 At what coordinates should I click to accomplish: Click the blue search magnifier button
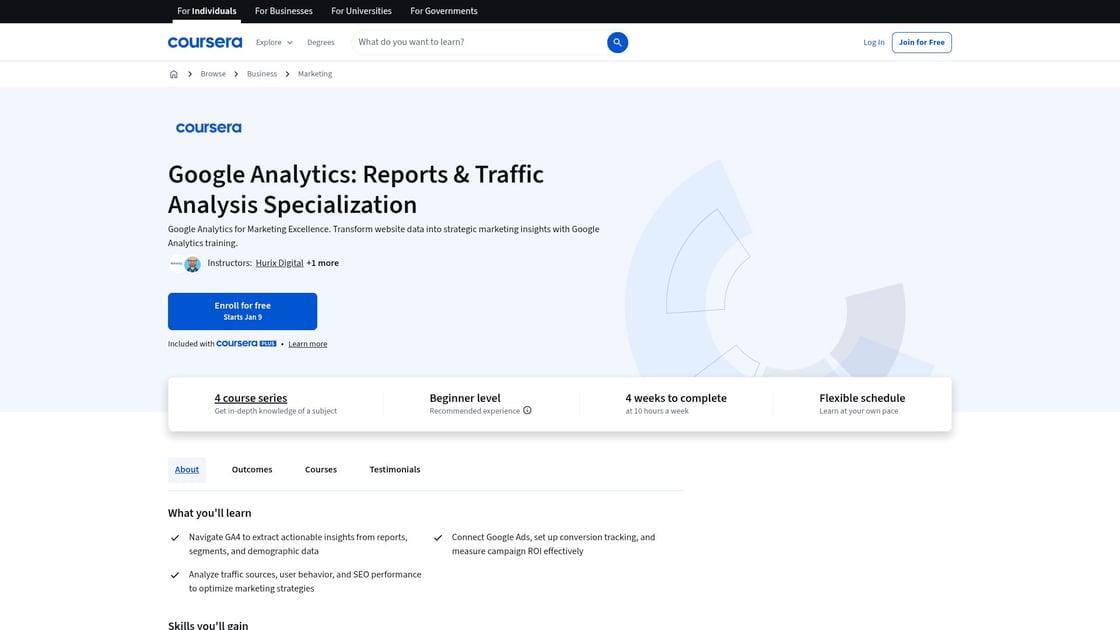click(618, 42)
